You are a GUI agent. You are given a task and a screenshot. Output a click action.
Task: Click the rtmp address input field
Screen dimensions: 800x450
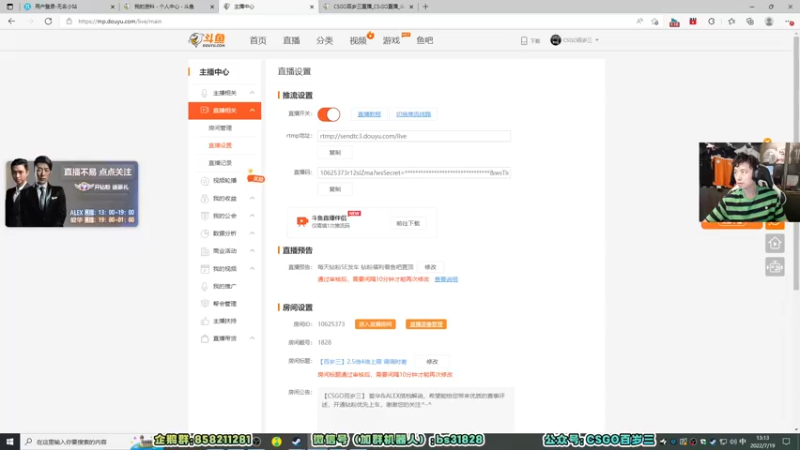[414, 136]
